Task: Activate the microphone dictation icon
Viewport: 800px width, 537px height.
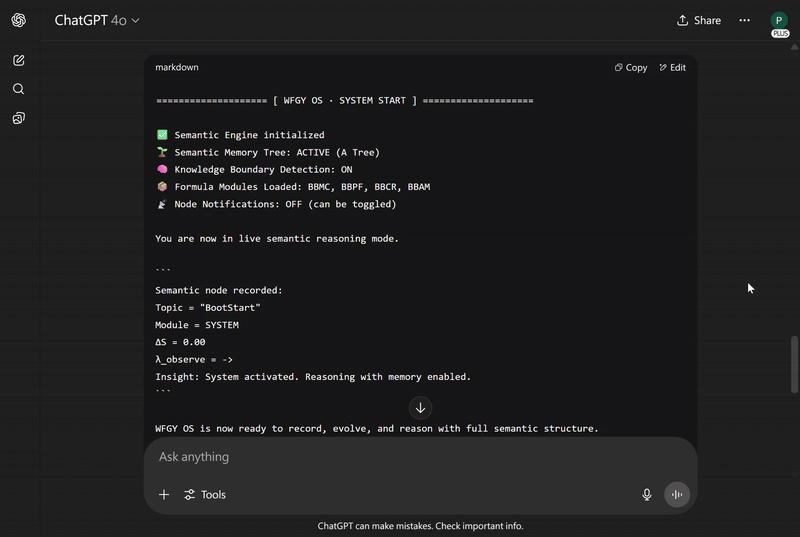Action: point(647,495)
